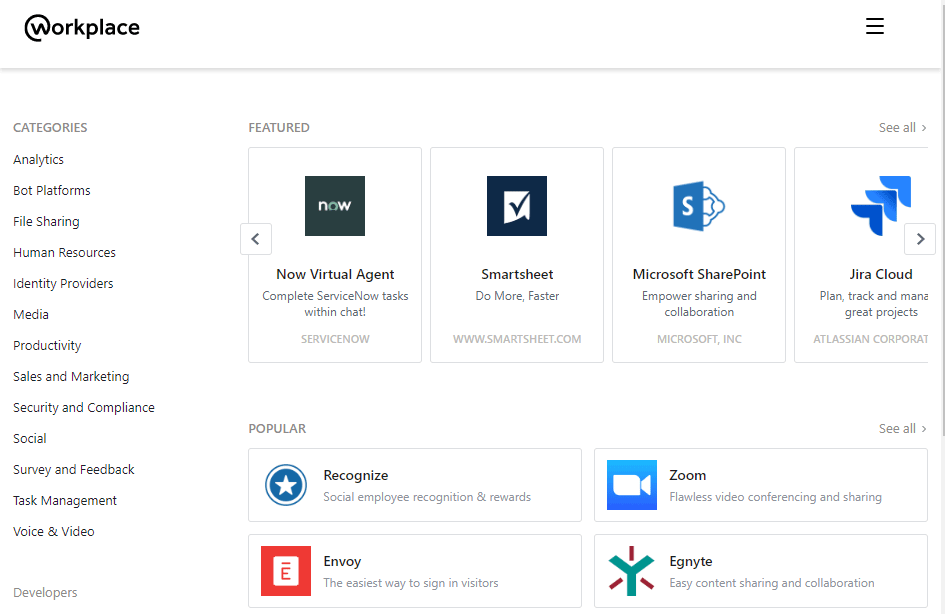
Task: Select Security and Compliance category
Action: pos(84,408)
